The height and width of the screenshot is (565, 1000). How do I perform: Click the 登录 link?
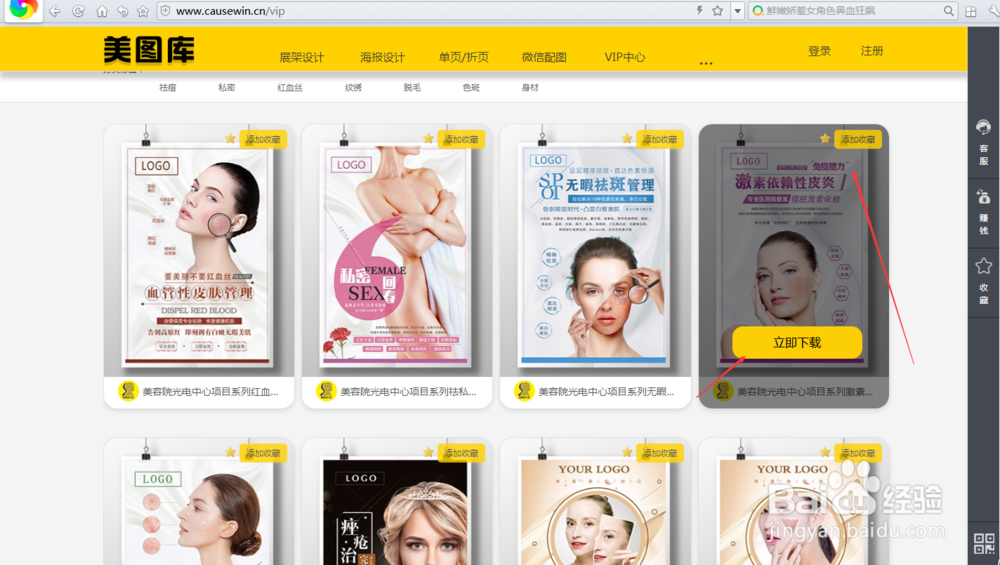(820, 51)
